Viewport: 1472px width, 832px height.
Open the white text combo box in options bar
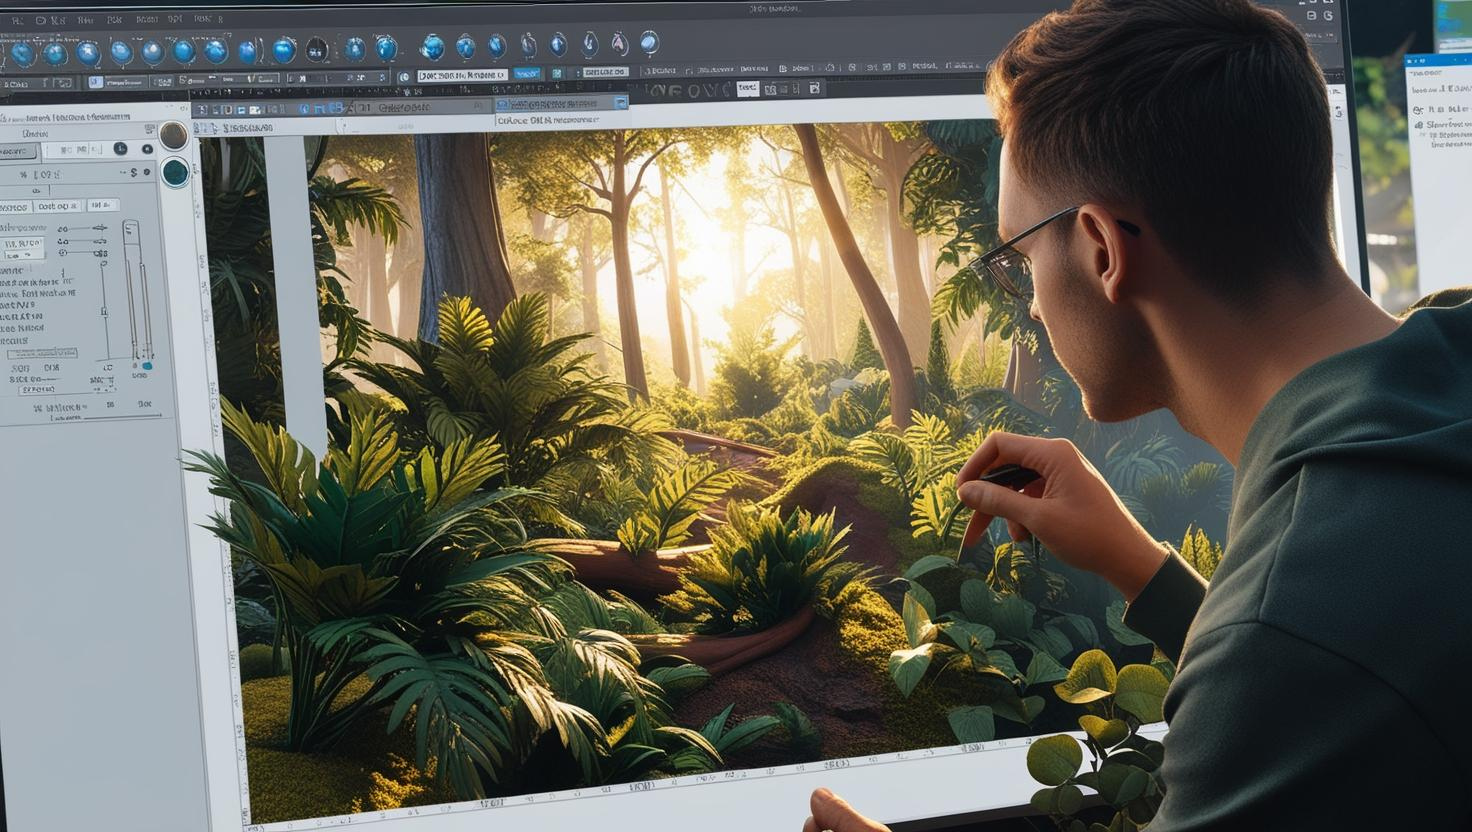(462, 75)
